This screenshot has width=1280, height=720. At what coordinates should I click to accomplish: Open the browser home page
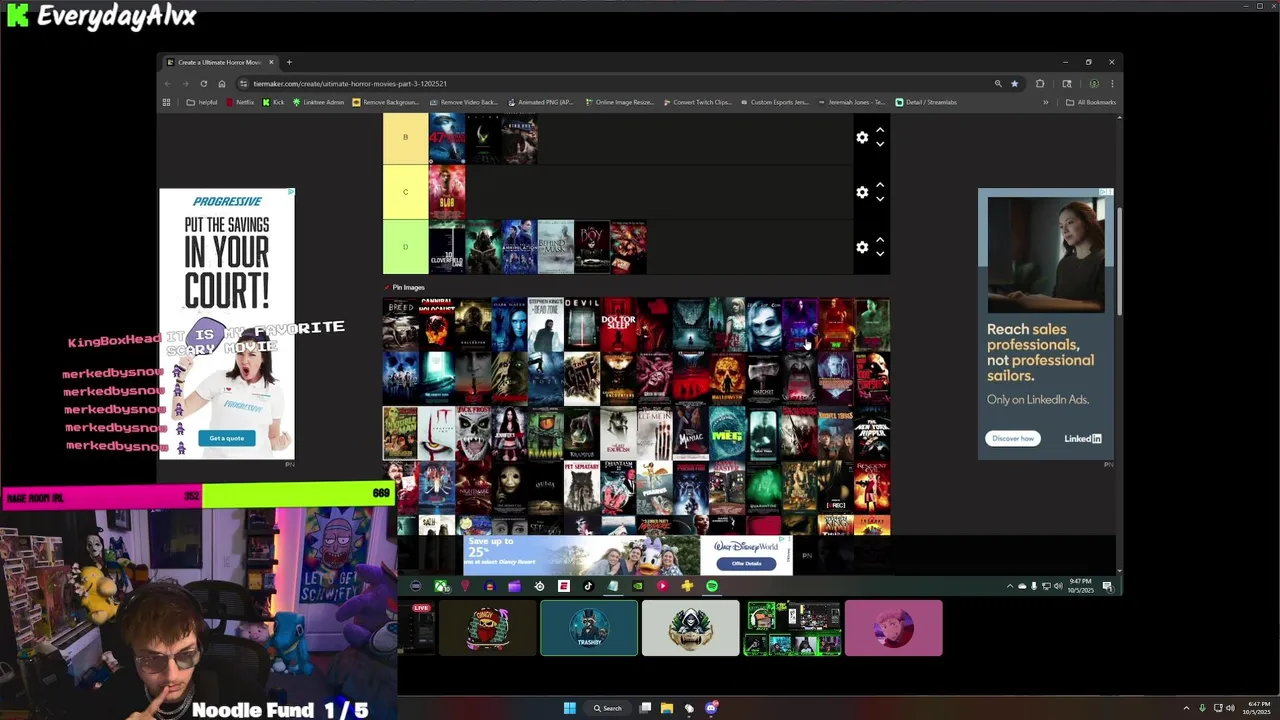point(221,84)
